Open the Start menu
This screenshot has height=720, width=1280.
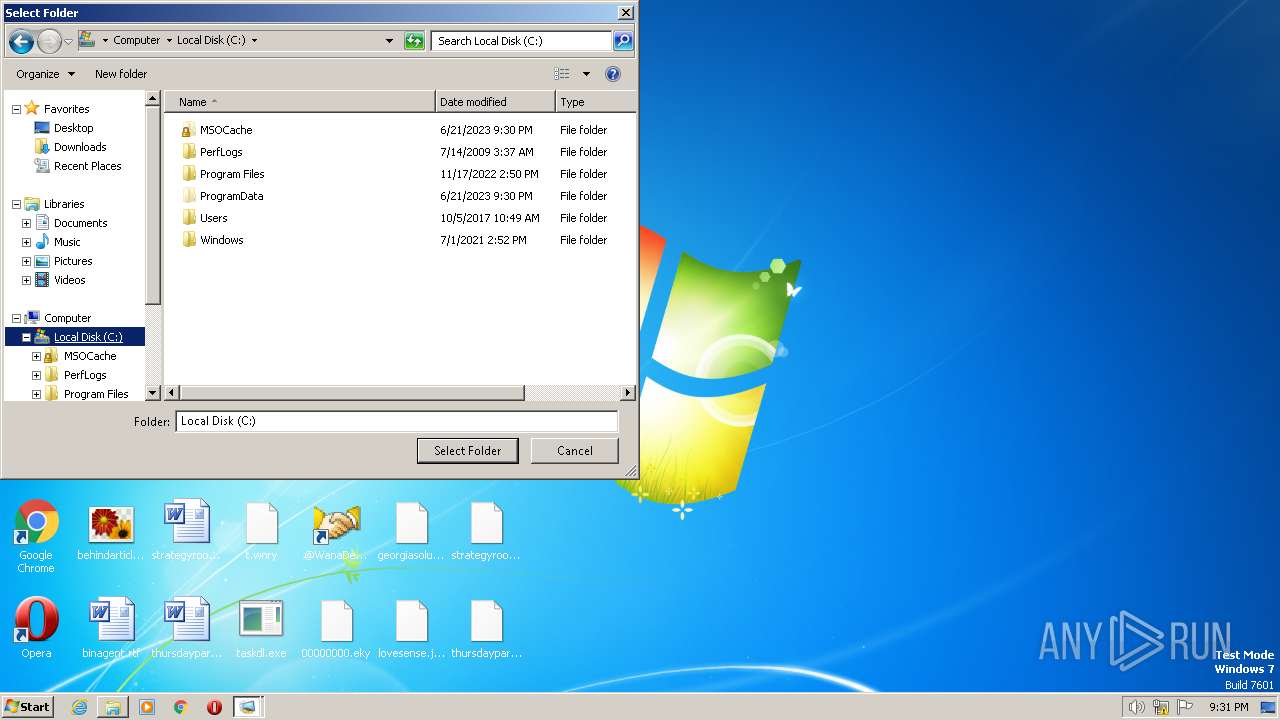[28, 707]
